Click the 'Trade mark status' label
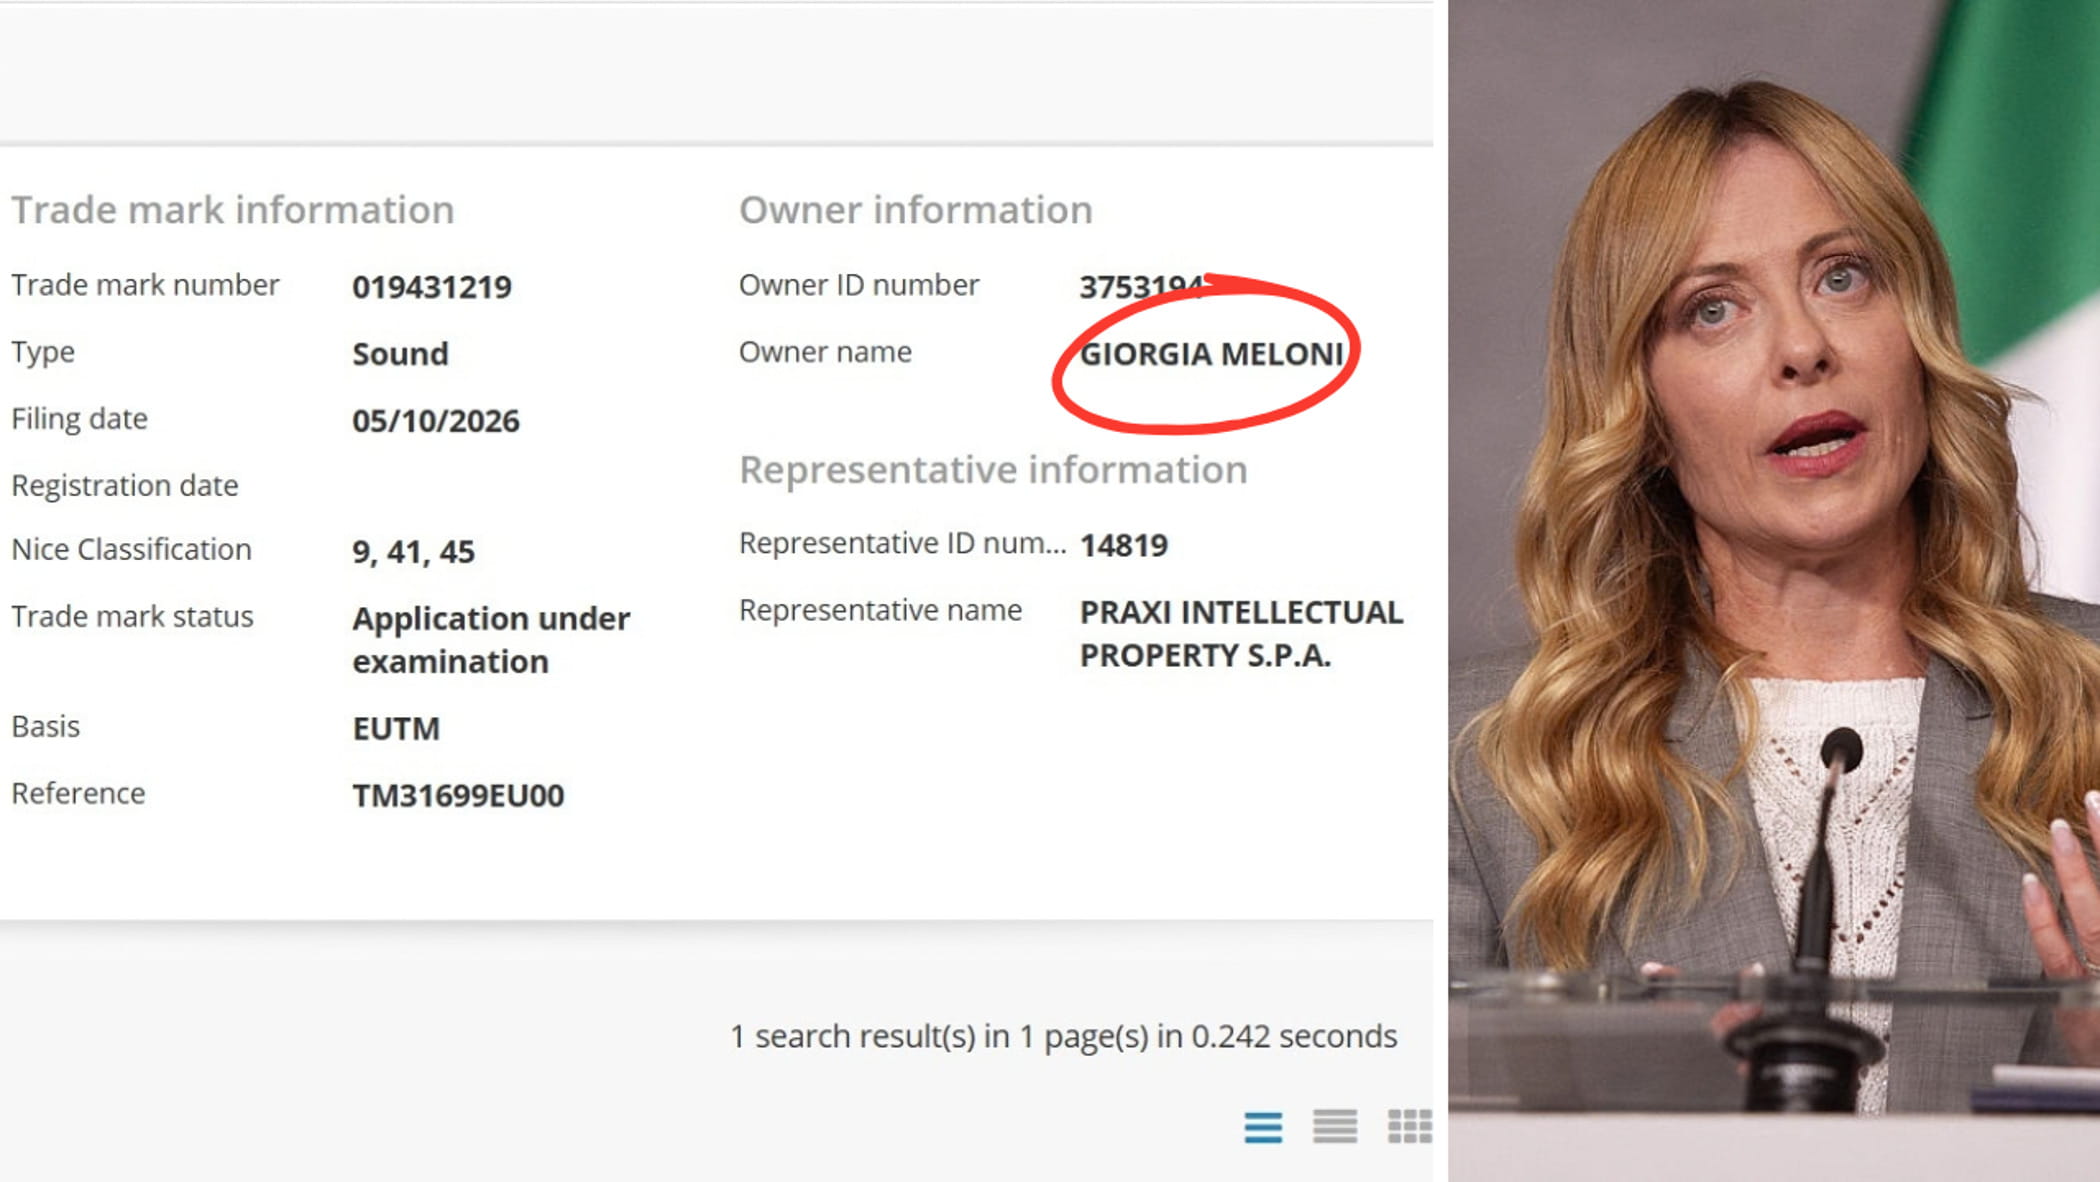Viewport: 2100px width, 1182px height. [x=132, y=616]
